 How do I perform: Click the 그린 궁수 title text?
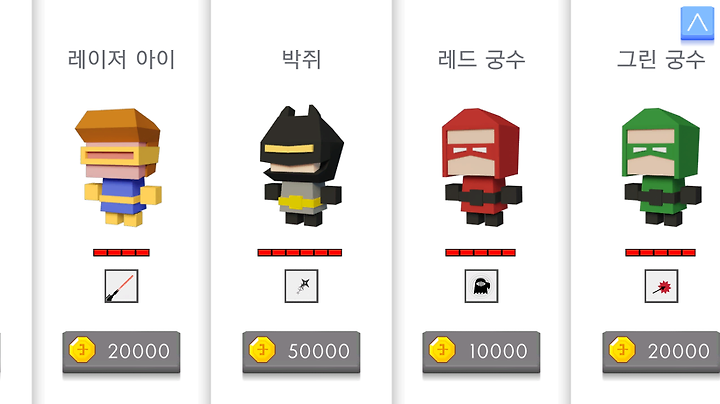coord(661,60)
